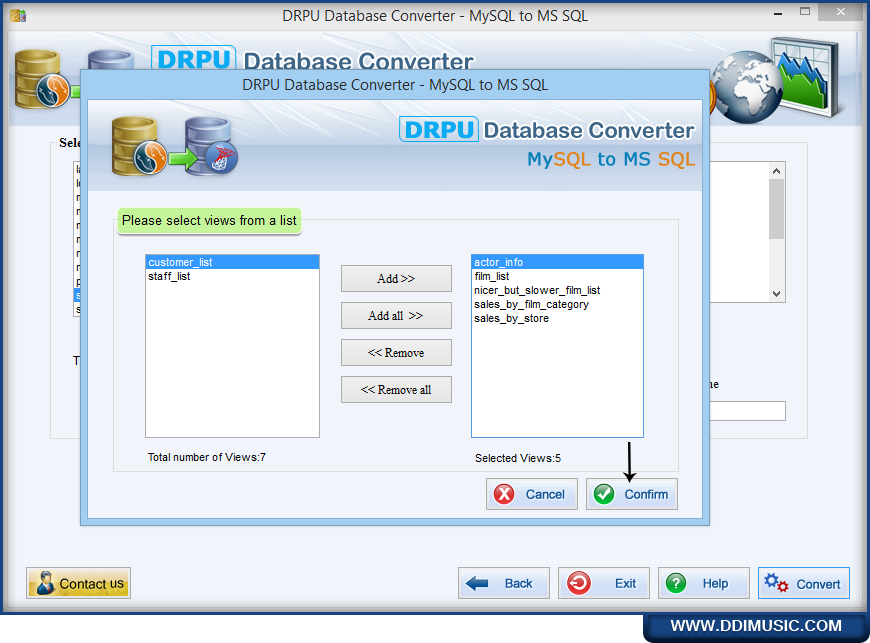
Task: Exit the Database Converter
Action: pos(604,583)
